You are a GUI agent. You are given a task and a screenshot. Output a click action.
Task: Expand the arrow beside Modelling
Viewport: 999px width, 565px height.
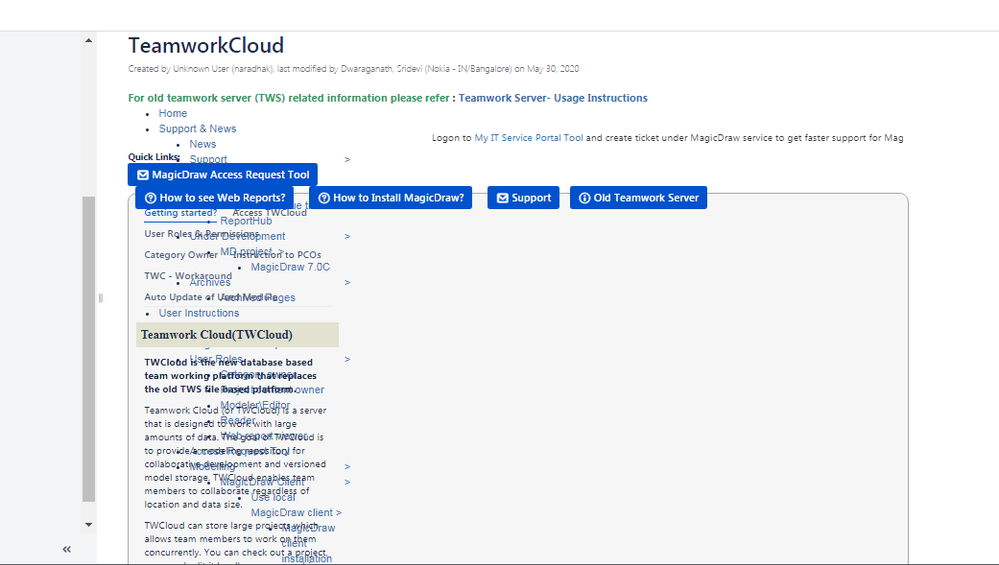tap(347, 466)
